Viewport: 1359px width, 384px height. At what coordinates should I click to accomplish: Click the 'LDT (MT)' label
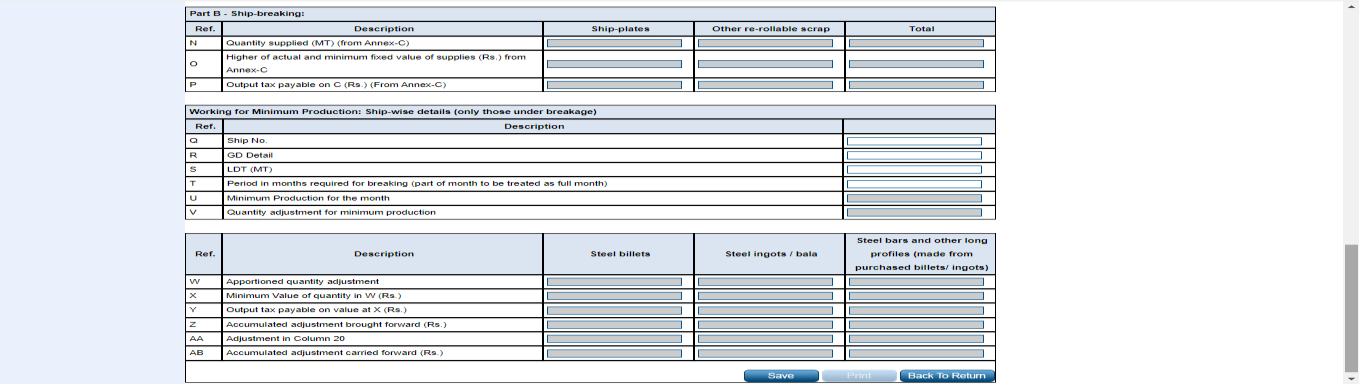249,169
